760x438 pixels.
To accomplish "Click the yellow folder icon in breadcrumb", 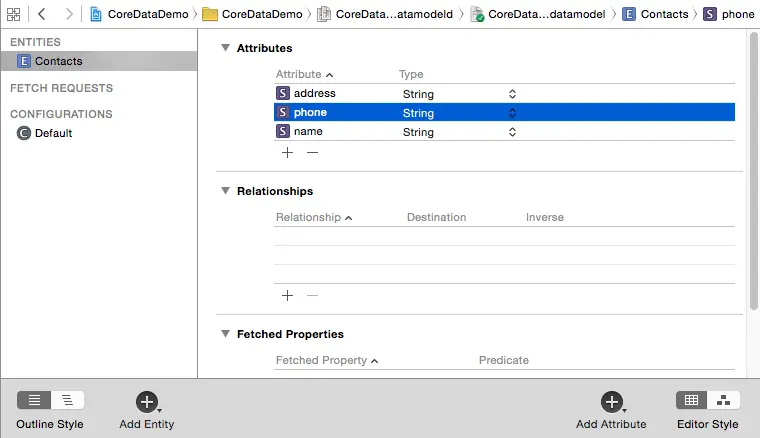I will click(x=209, y=14).
